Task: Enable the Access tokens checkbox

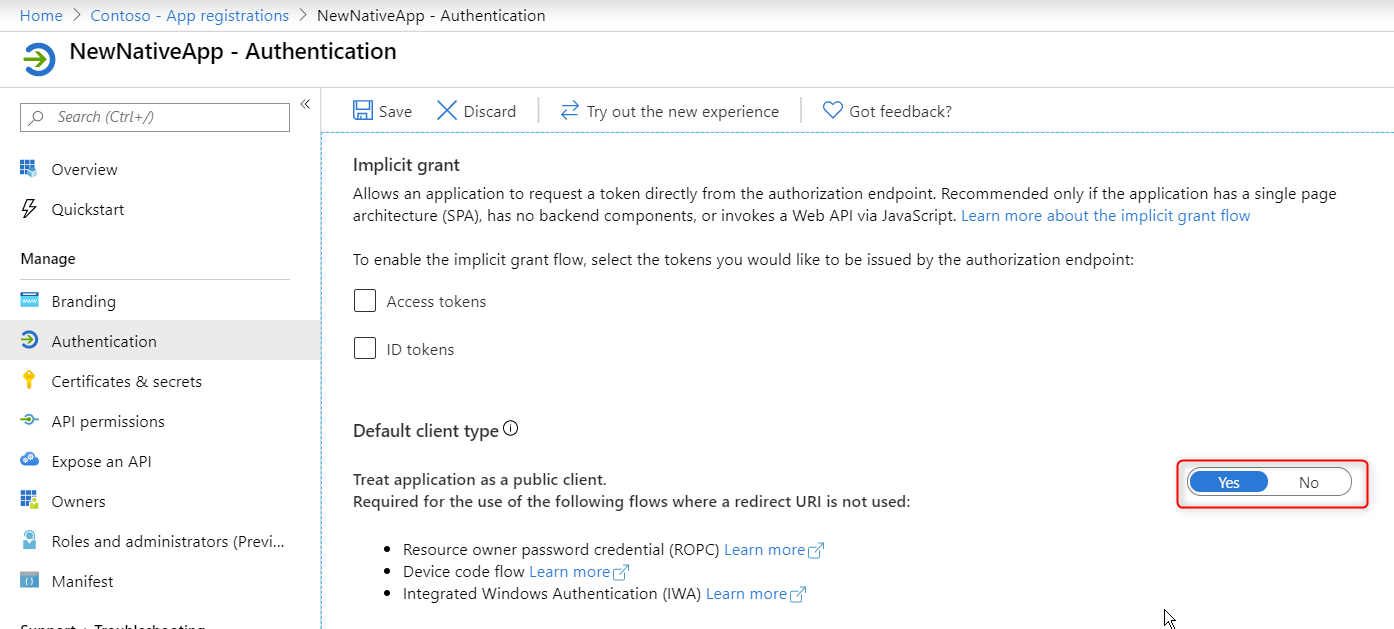Action: (365, 301)
